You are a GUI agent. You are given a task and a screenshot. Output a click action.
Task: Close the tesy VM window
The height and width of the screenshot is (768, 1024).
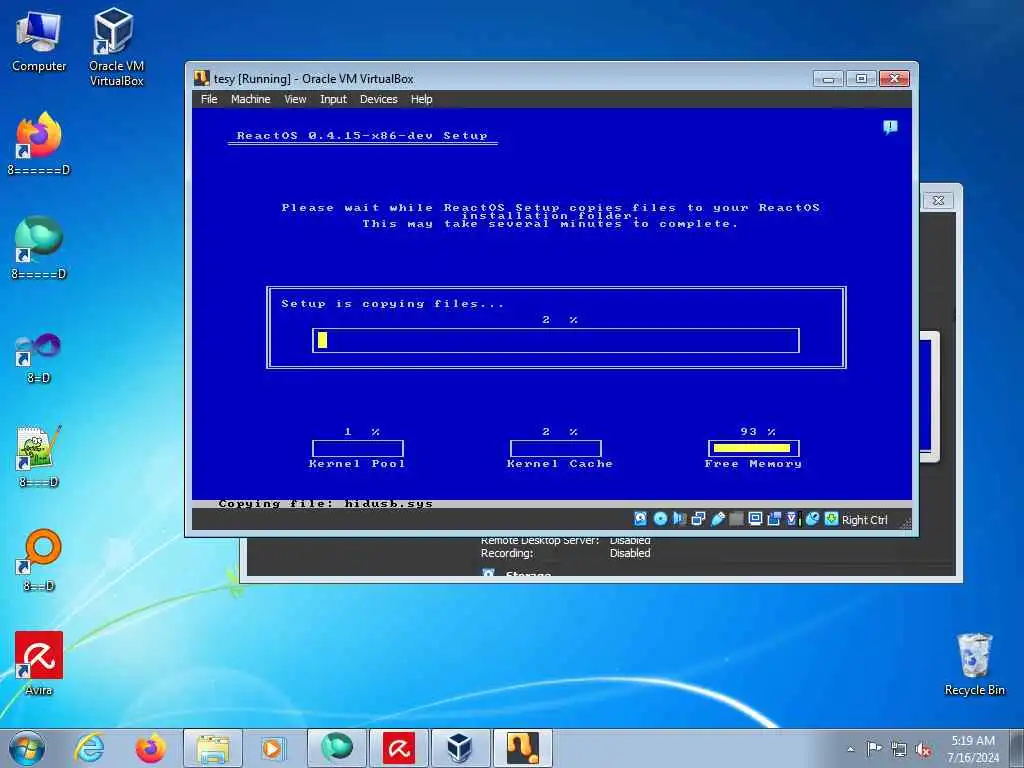(x=894, y=79)
